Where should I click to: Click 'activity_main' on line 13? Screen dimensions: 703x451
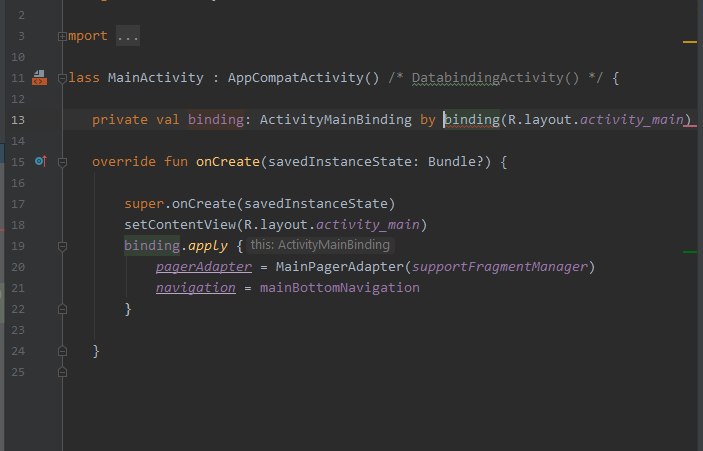[x=632, y=120]
